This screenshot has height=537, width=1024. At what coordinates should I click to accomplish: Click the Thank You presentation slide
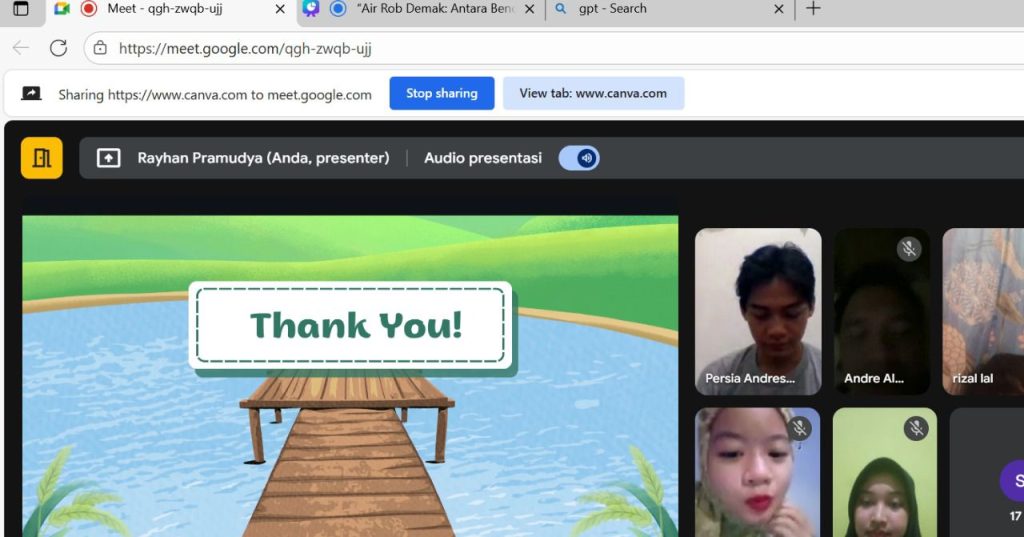pyautogui.click(x=350, y=376)
